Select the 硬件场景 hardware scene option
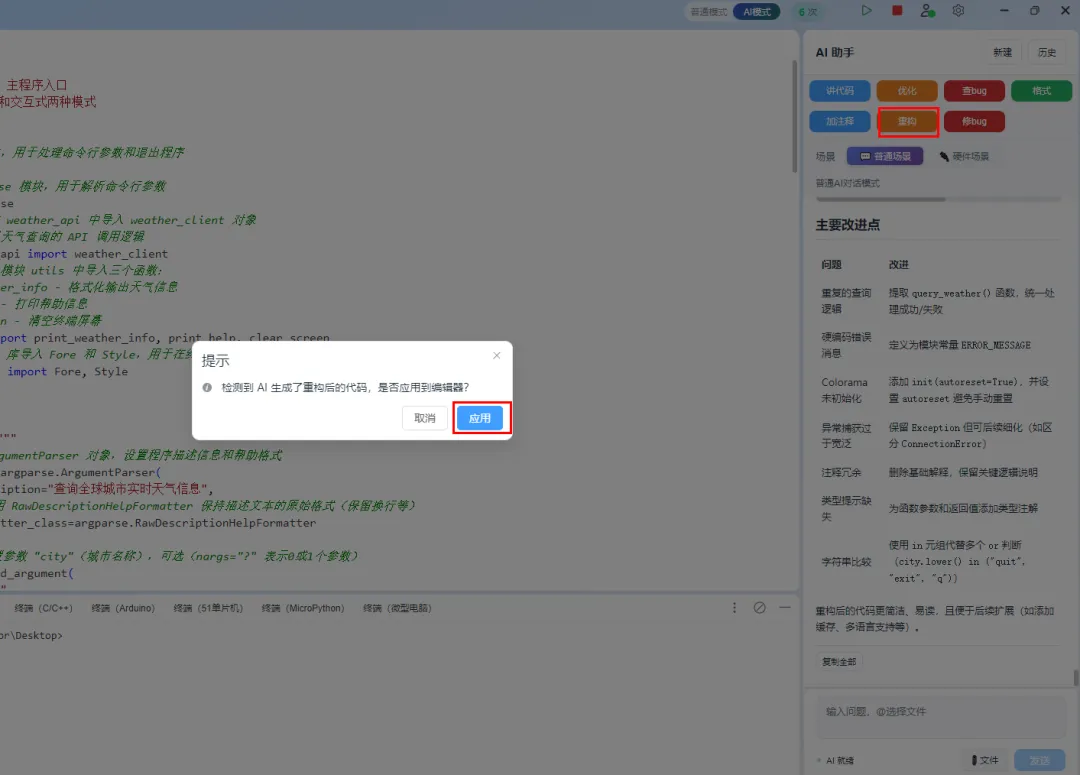 (964, 156)
